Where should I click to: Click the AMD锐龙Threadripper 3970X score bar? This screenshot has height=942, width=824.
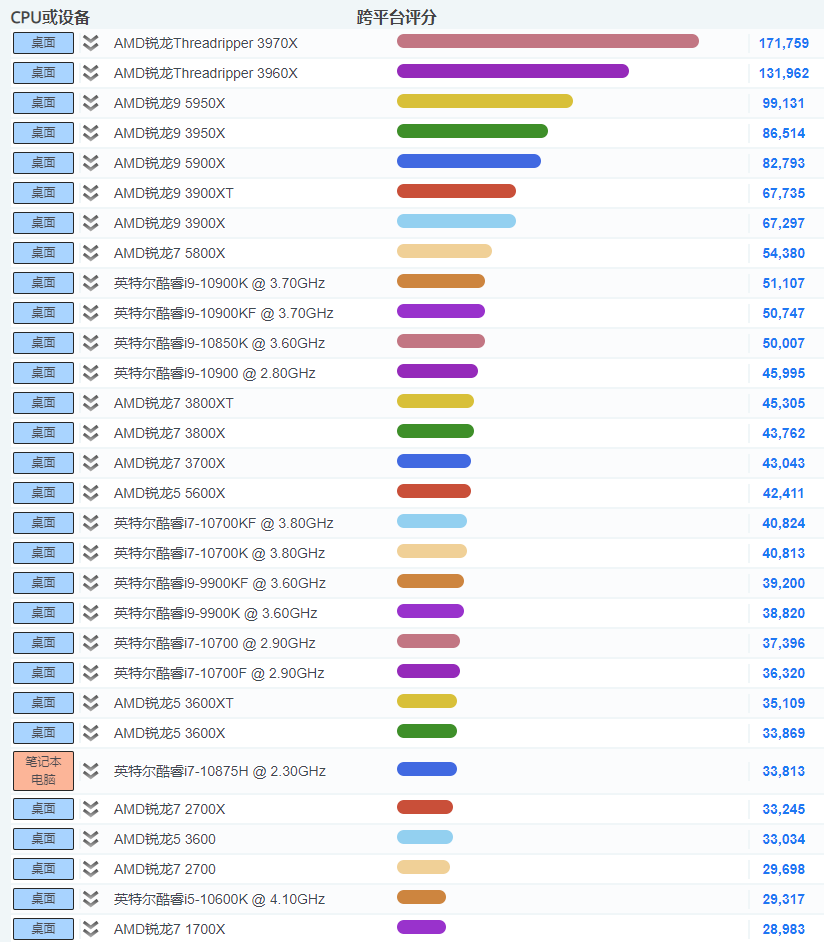coord(548,41)
